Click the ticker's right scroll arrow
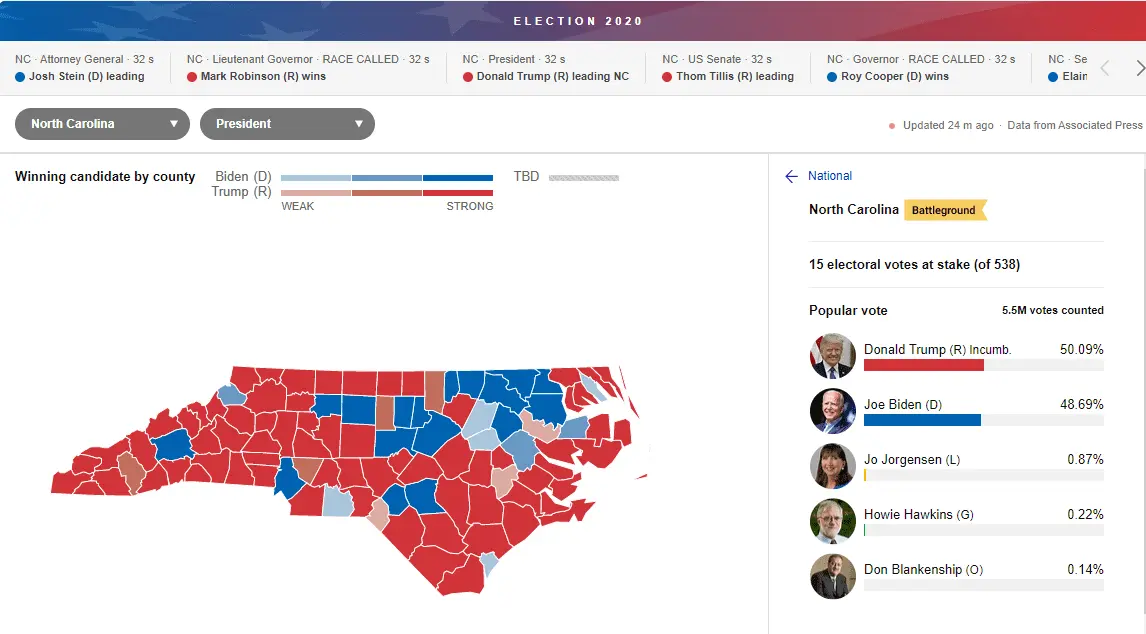Viewport: 1146px width, 634px height. click(1139, 68)
